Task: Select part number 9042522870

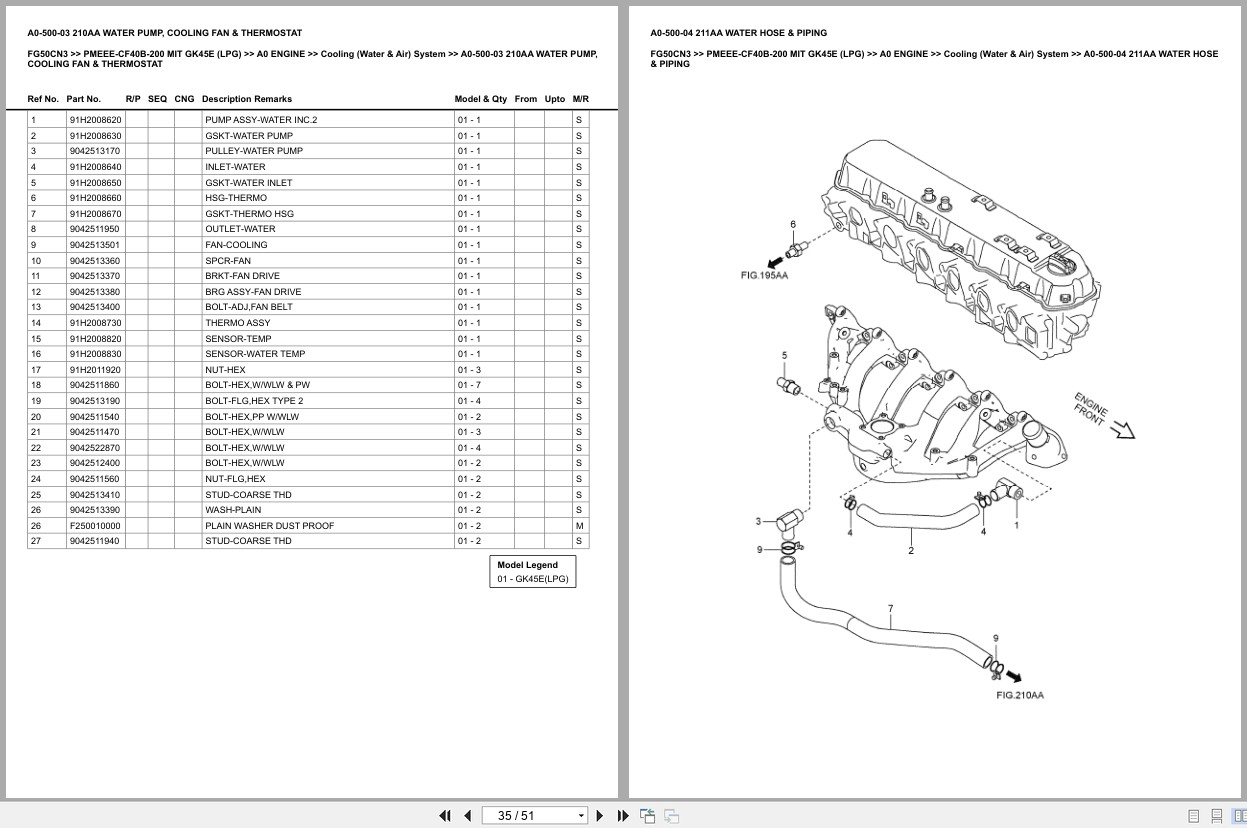Action: [95, 448]
